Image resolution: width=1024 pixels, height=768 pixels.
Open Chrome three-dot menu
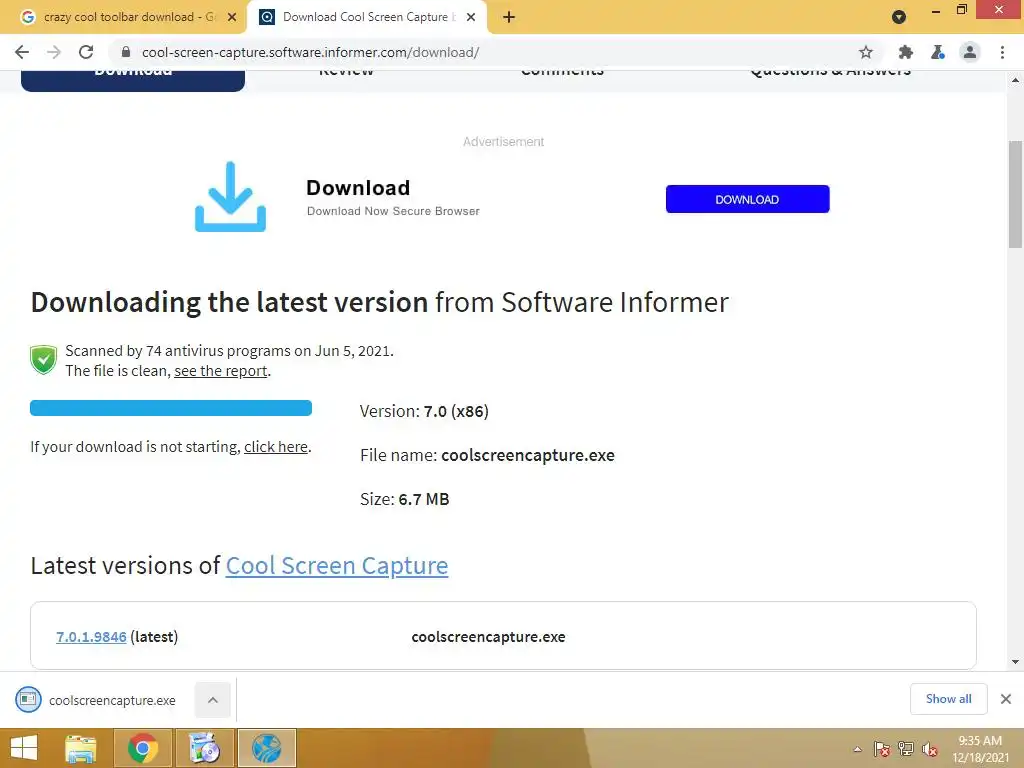(1002, 52)
